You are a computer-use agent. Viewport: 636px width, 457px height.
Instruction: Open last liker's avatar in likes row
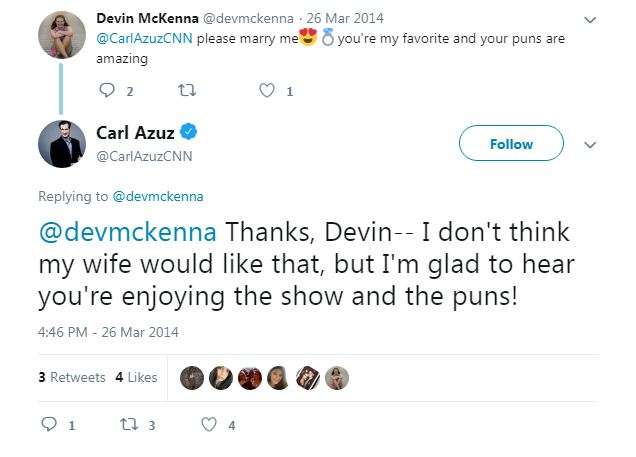pyautogui.click(x=337, y=378)
